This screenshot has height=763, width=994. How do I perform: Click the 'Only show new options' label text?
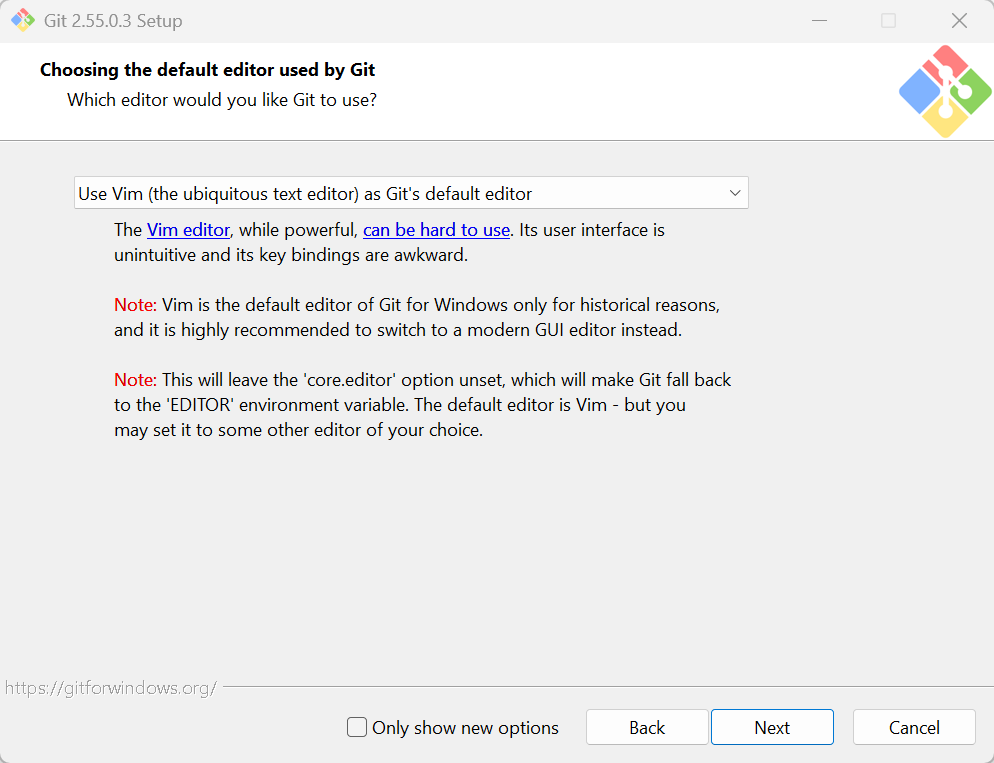[465, 728]
